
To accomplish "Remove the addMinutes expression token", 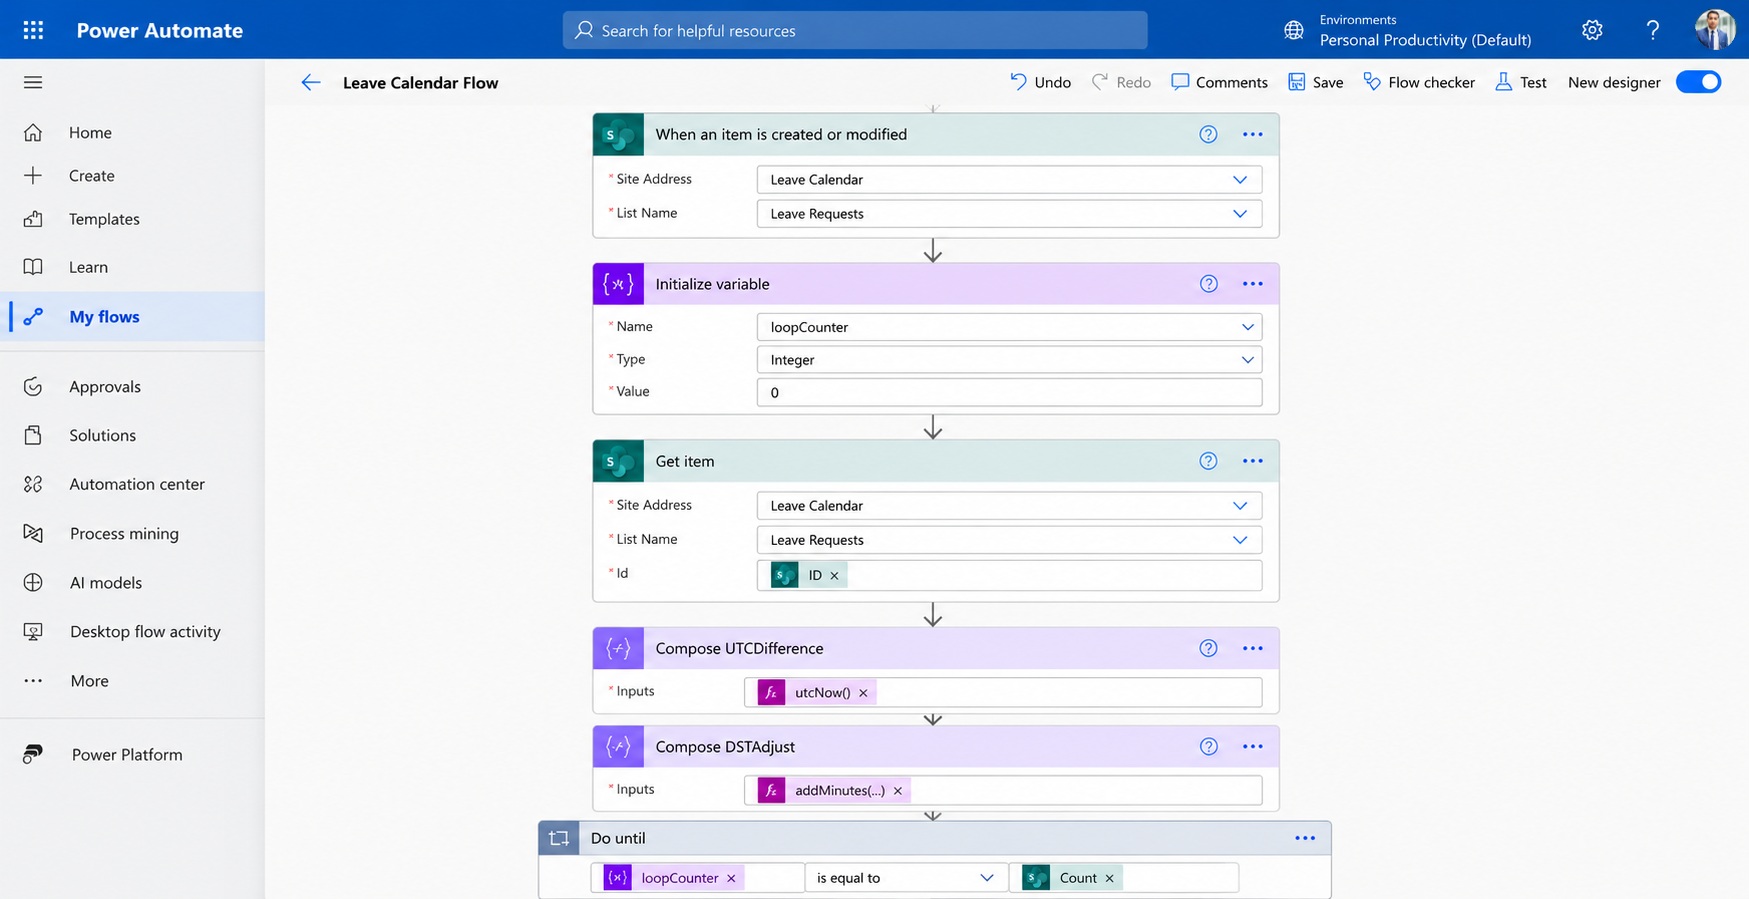I will (897, 790).
